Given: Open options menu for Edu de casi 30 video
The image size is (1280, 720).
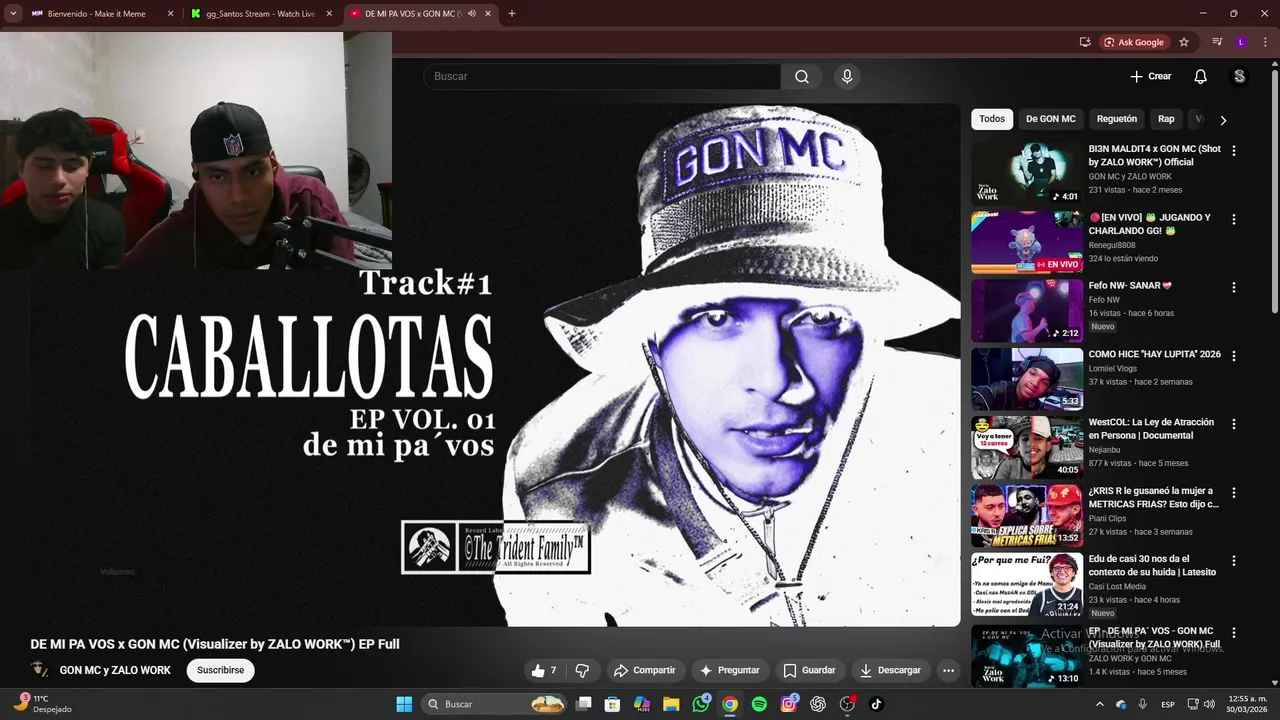Looking at the screenshot, I should pos(1233,560).
